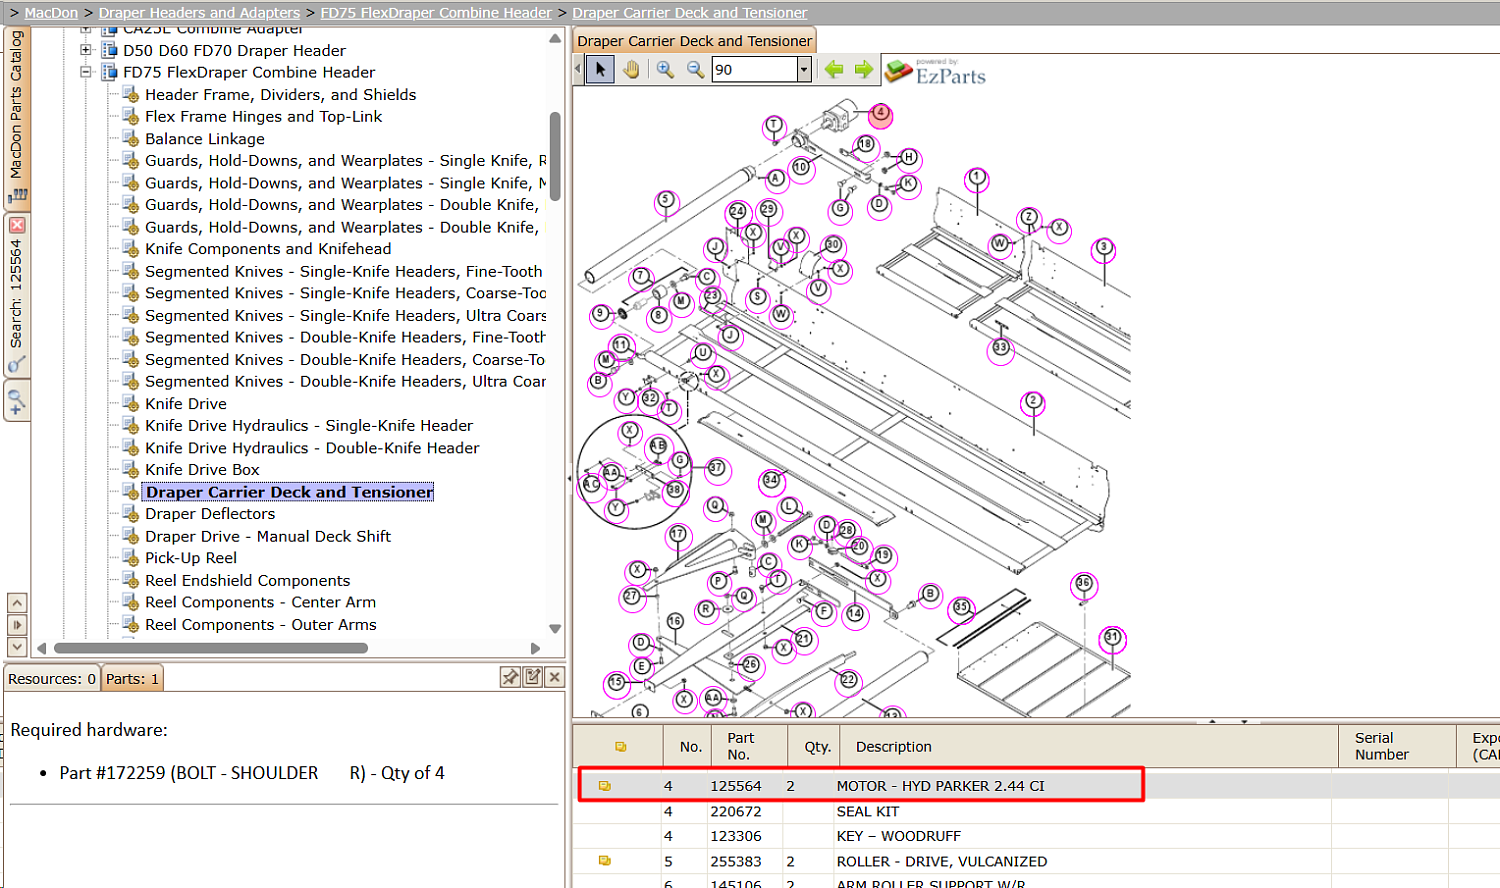Screen dimensions: 1500x888
Task: Select callout 36 on the diagram
Action: (x=1084, y=583)
